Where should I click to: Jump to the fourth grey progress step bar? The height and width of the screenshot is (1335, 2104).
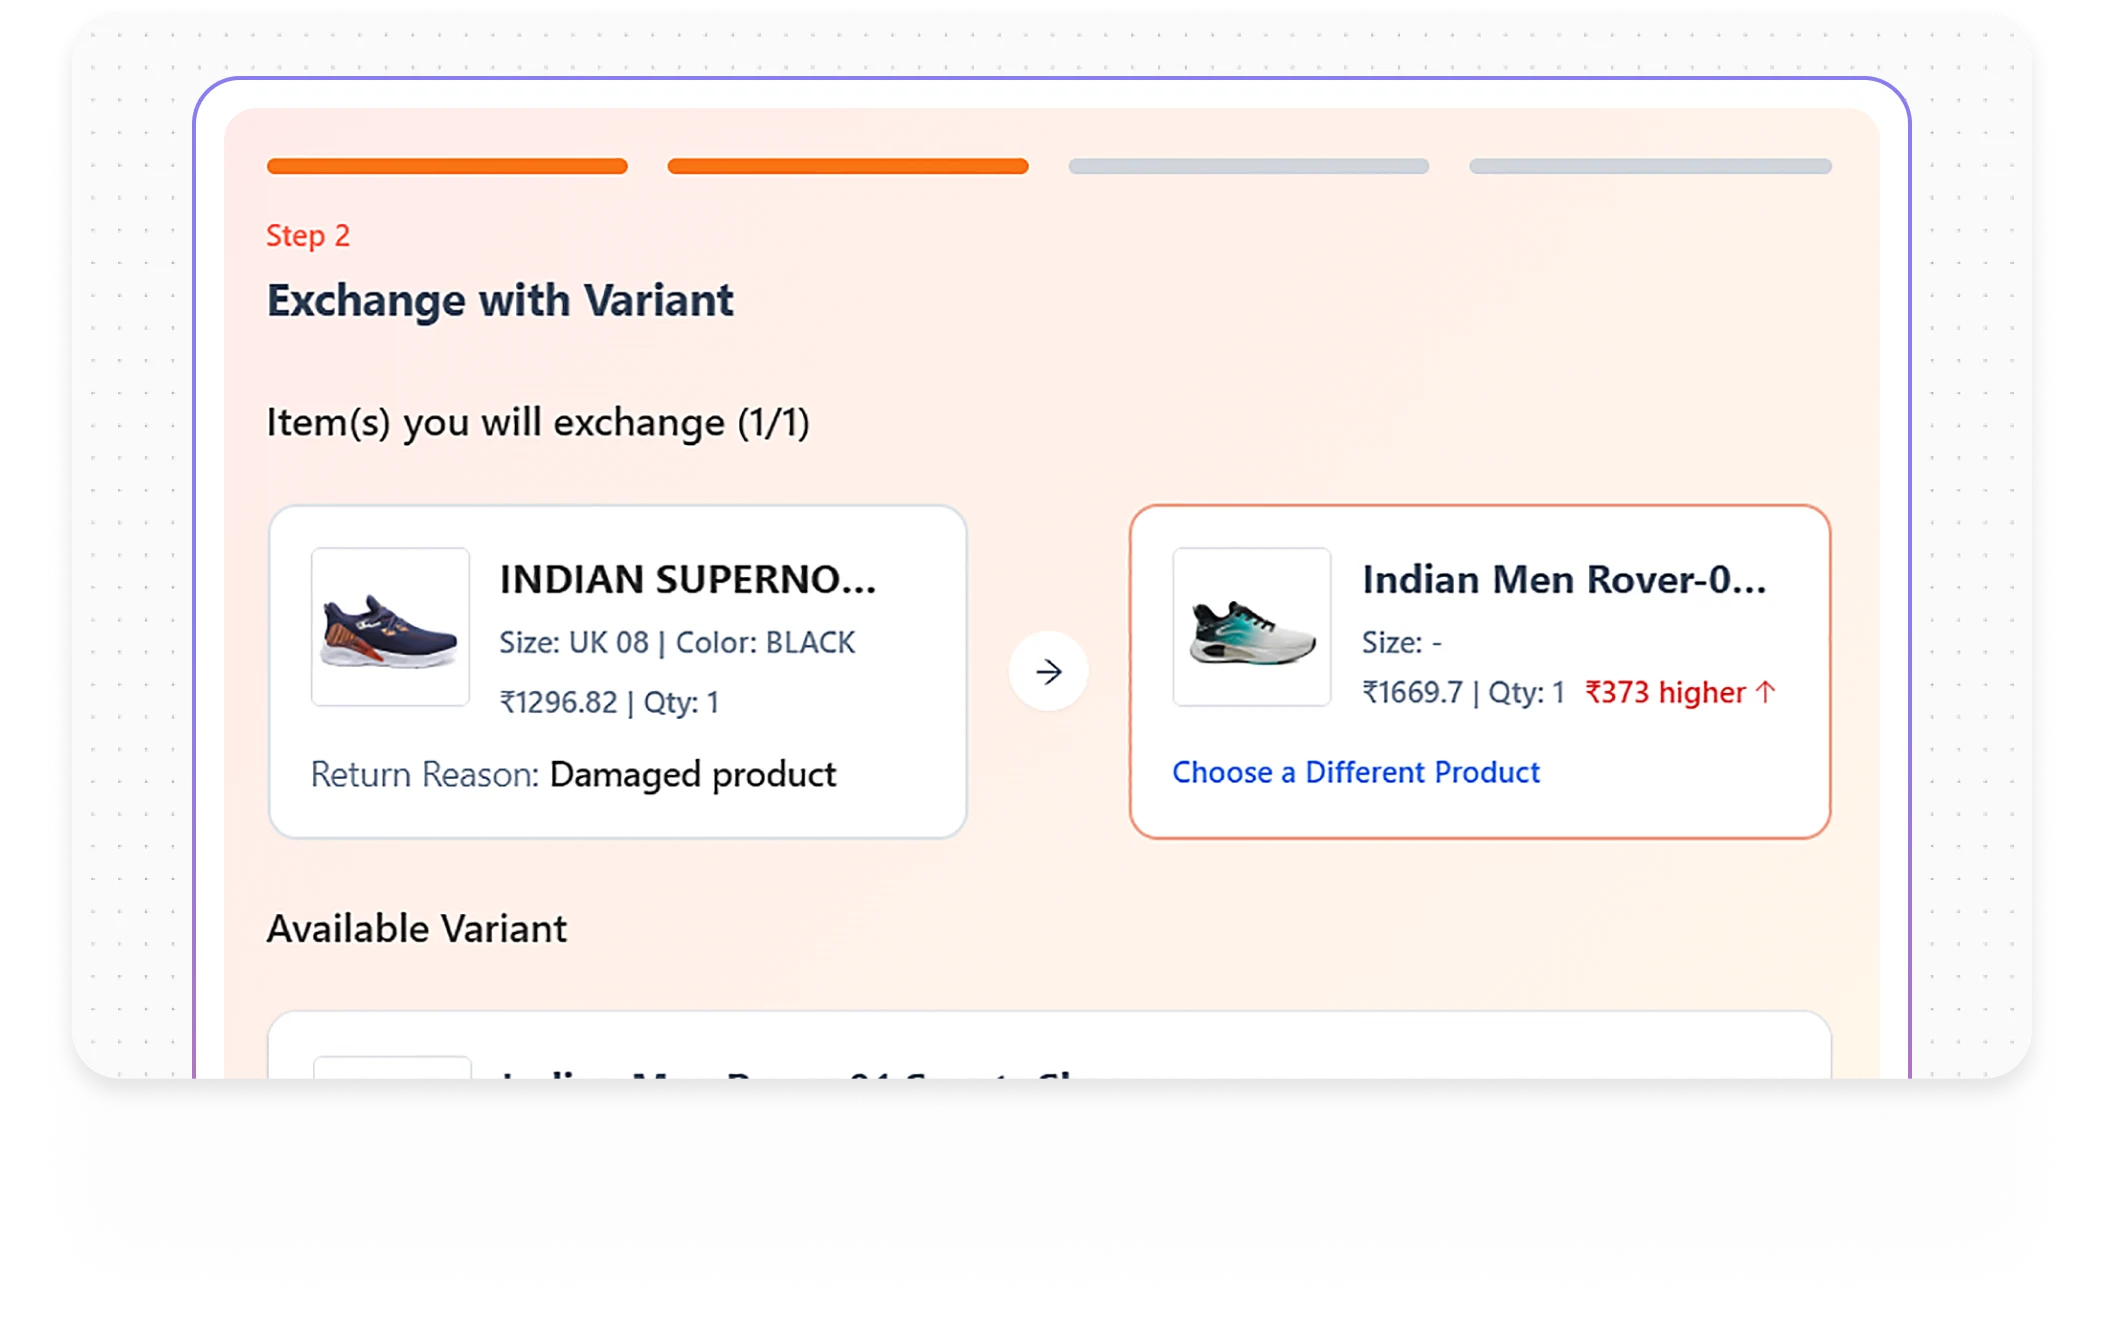click(x=1650, y=166)
